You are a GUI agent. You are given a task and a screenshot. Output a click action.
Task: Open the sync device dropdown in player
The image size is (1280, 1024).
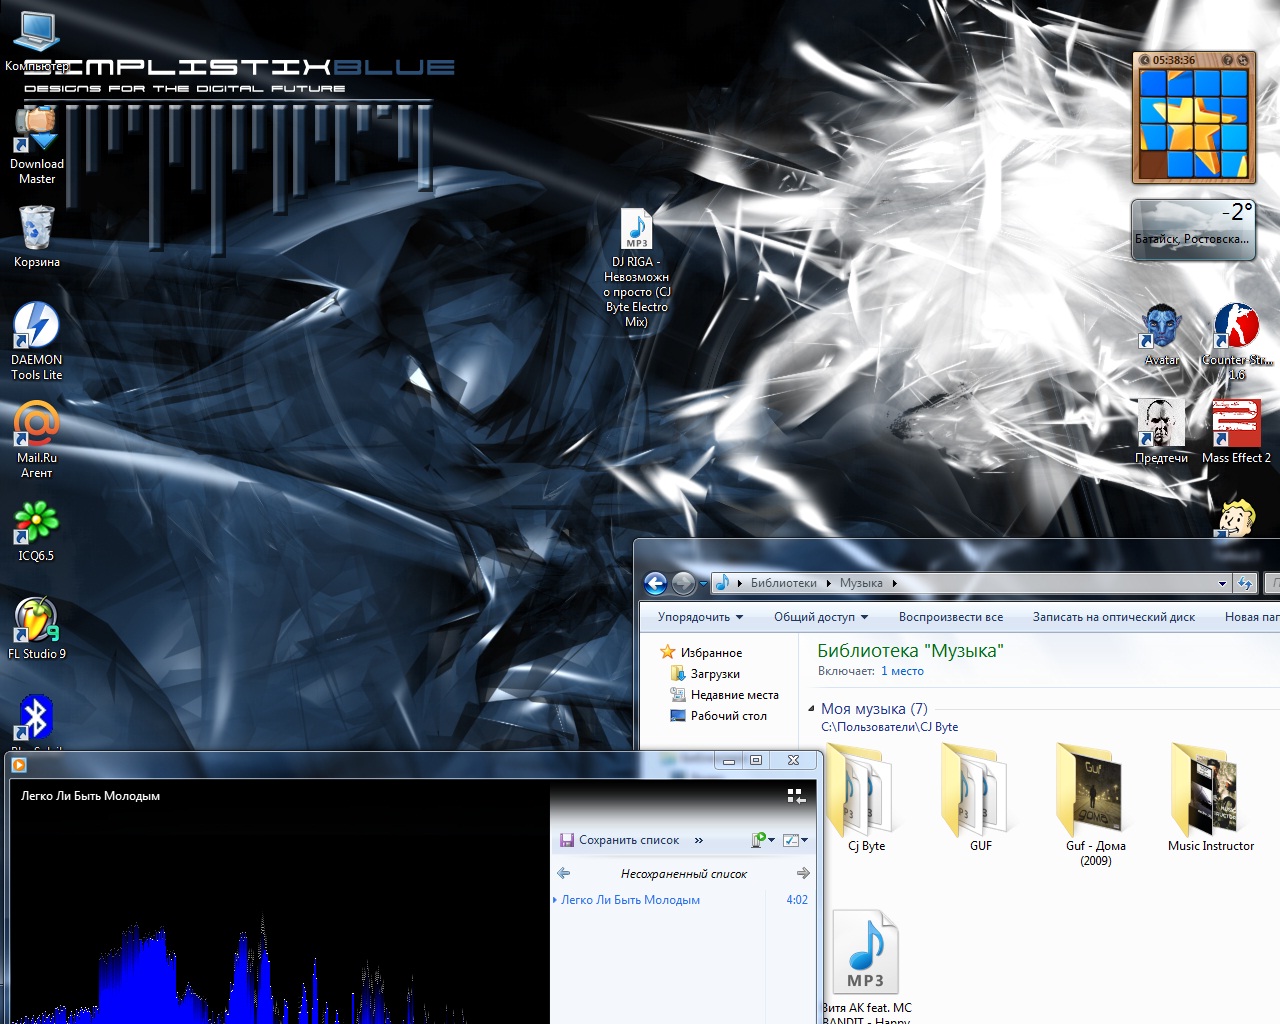click(x=764, y=840)
